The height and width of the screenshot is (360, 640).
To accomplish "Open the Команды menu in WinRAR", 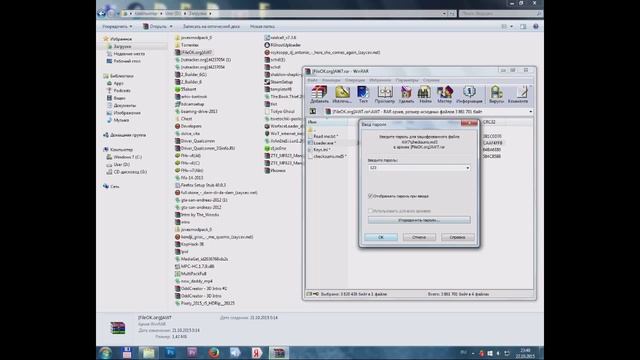I will [331, 80].
